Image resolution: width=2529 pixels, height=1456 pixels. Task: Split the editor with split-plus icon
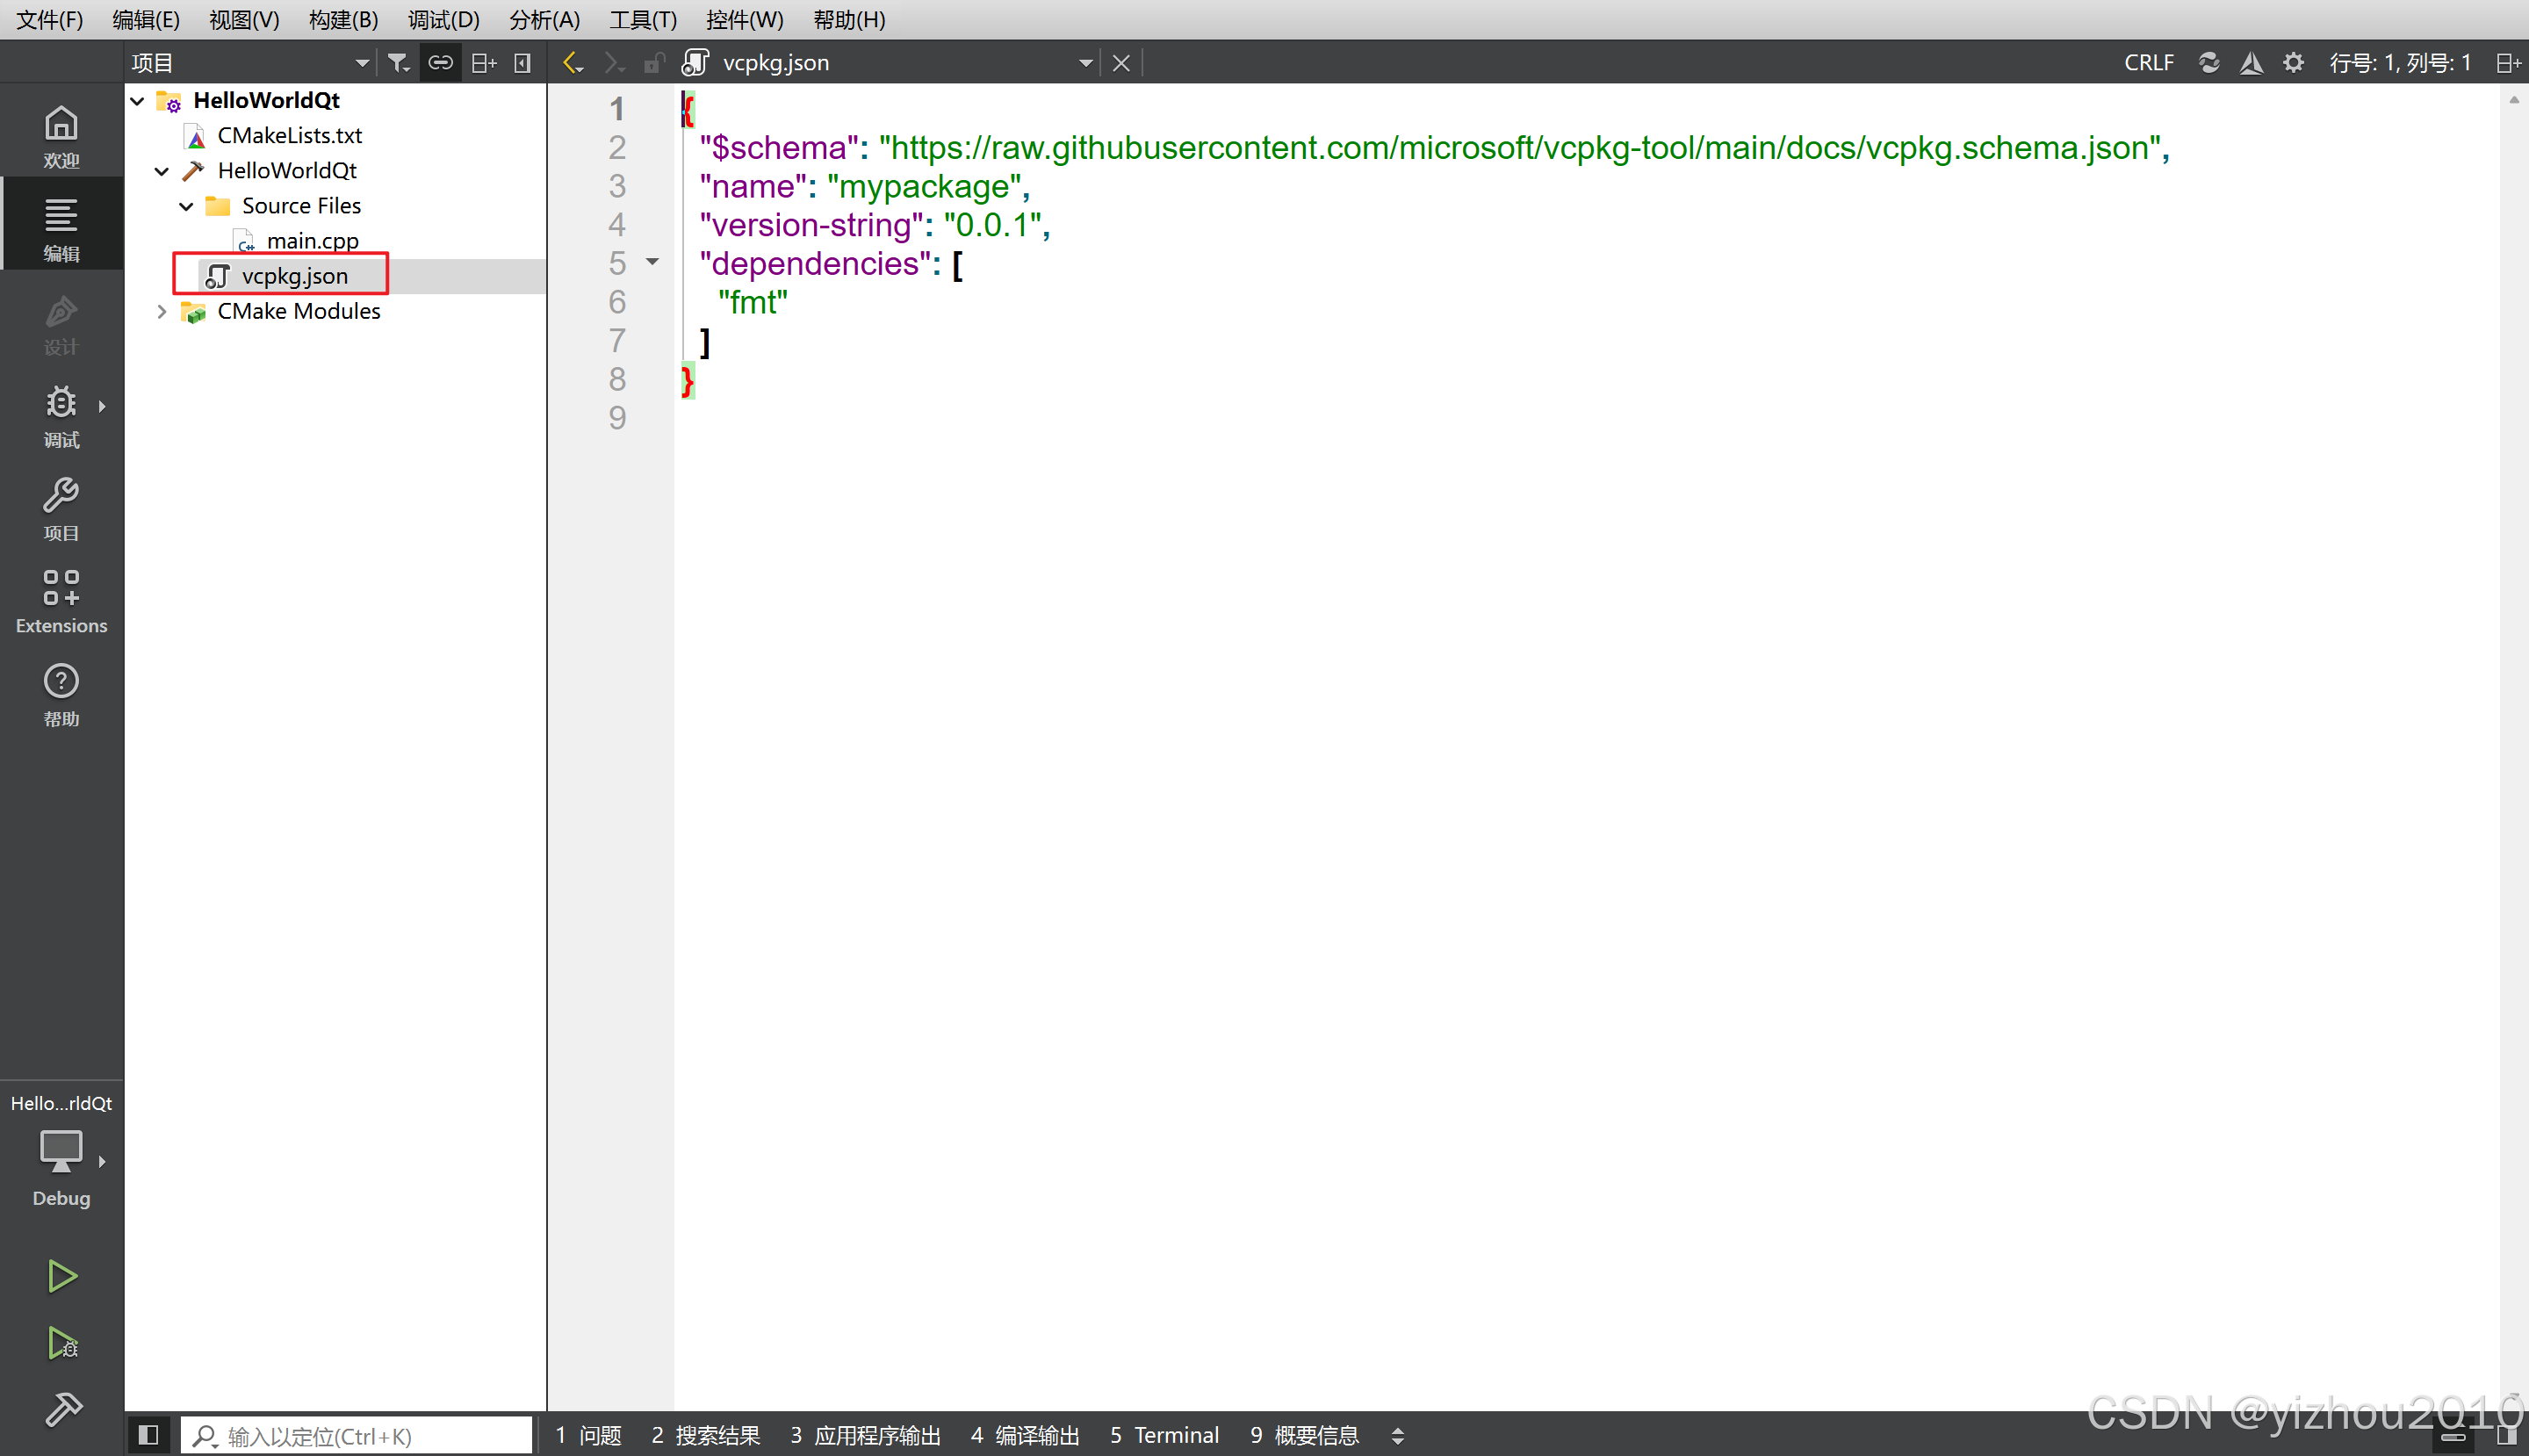(2508, 63)
